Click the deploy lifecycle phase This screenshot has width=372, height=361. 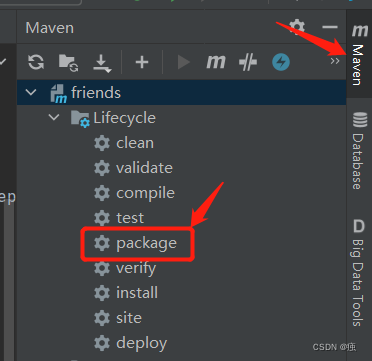(x=142, y=344)
